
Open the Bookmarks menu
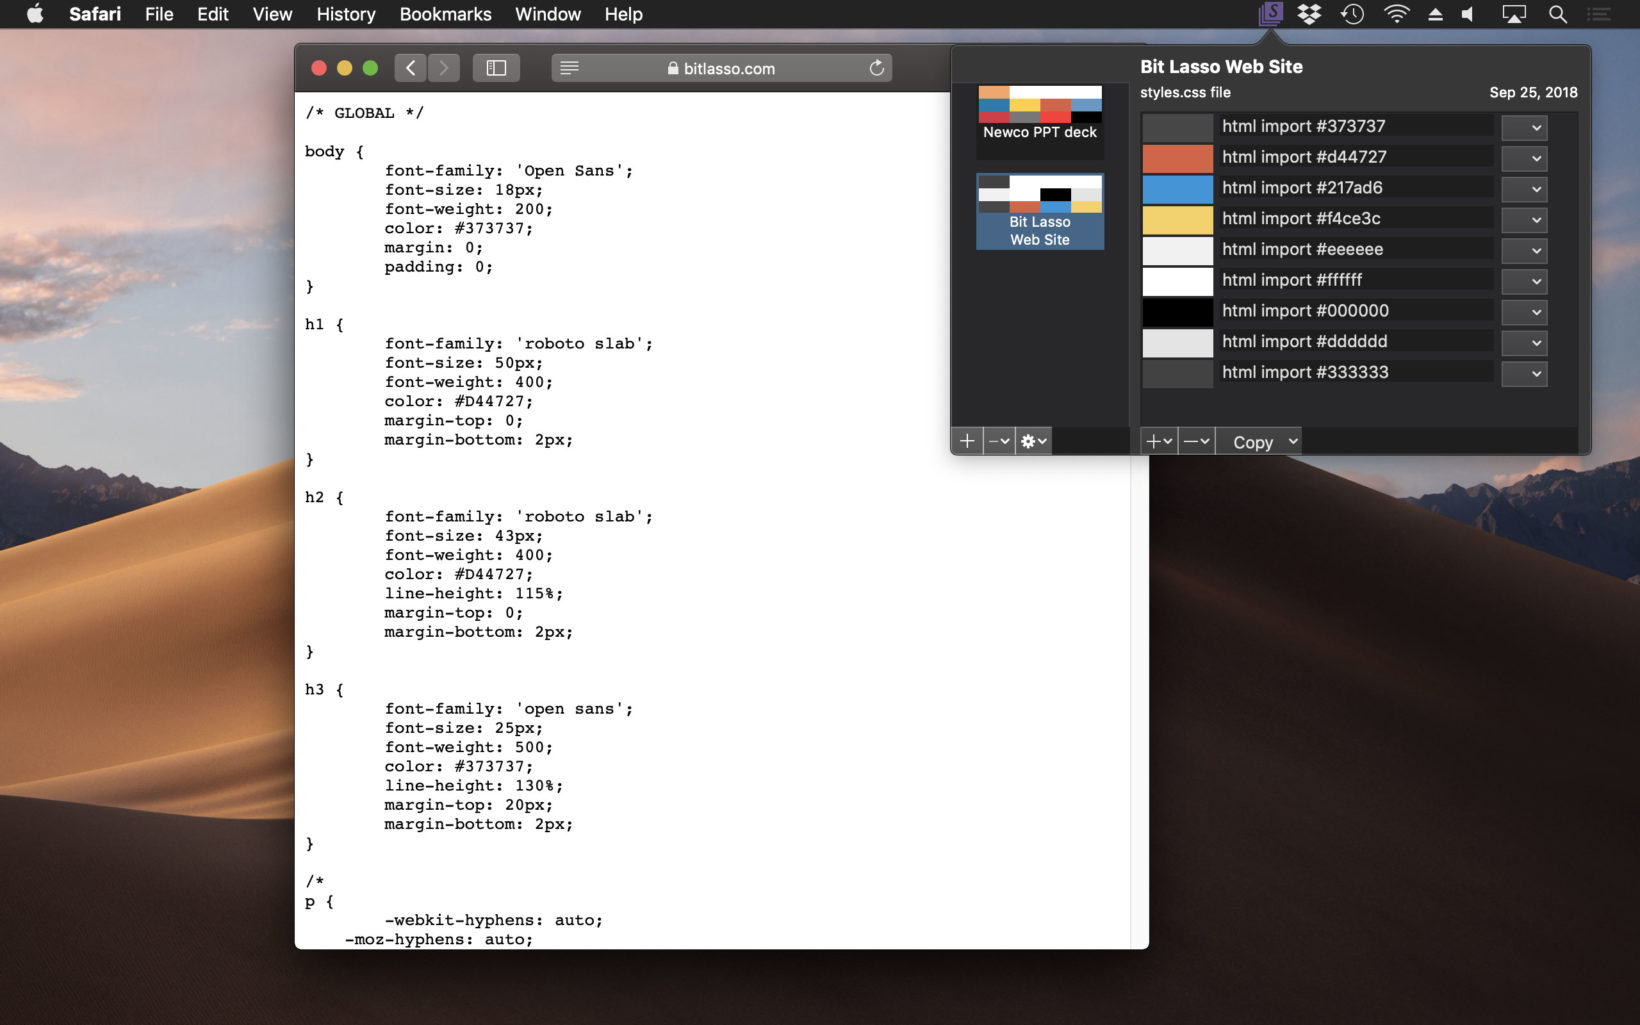445,14
